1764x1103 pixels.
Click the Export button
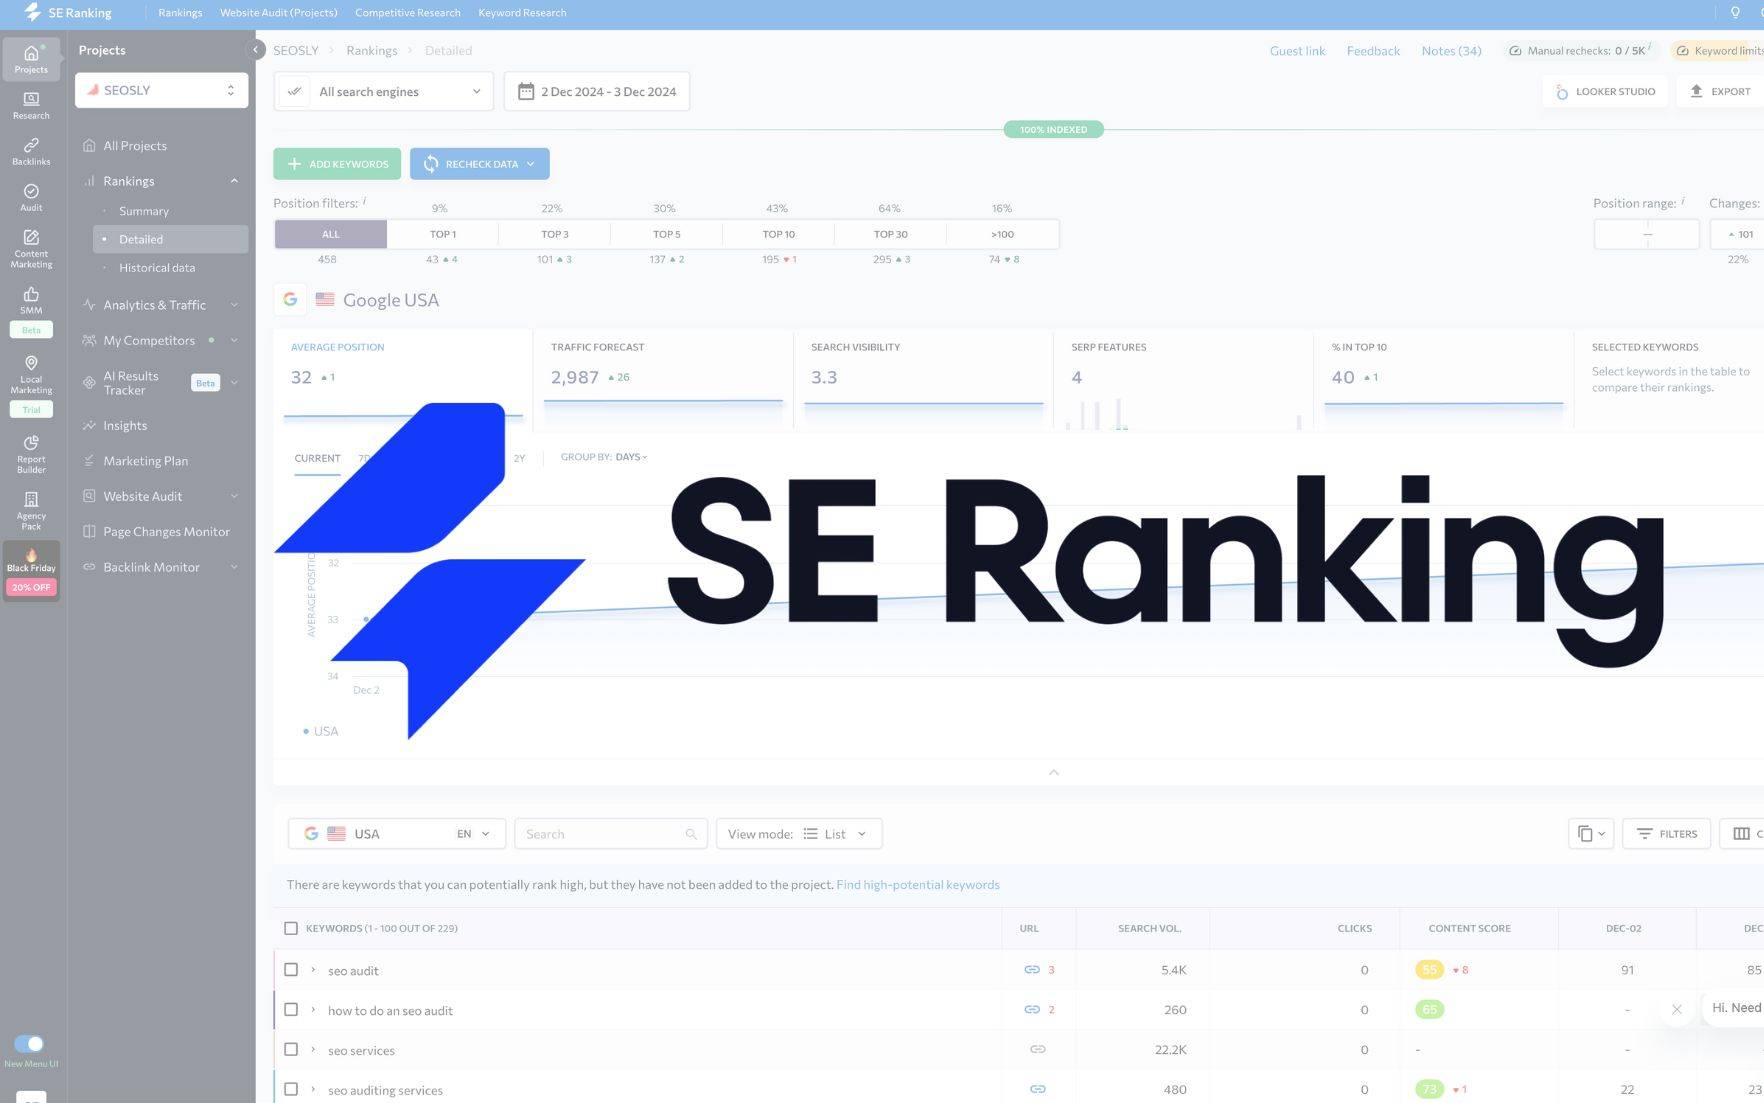point(1720,91)
